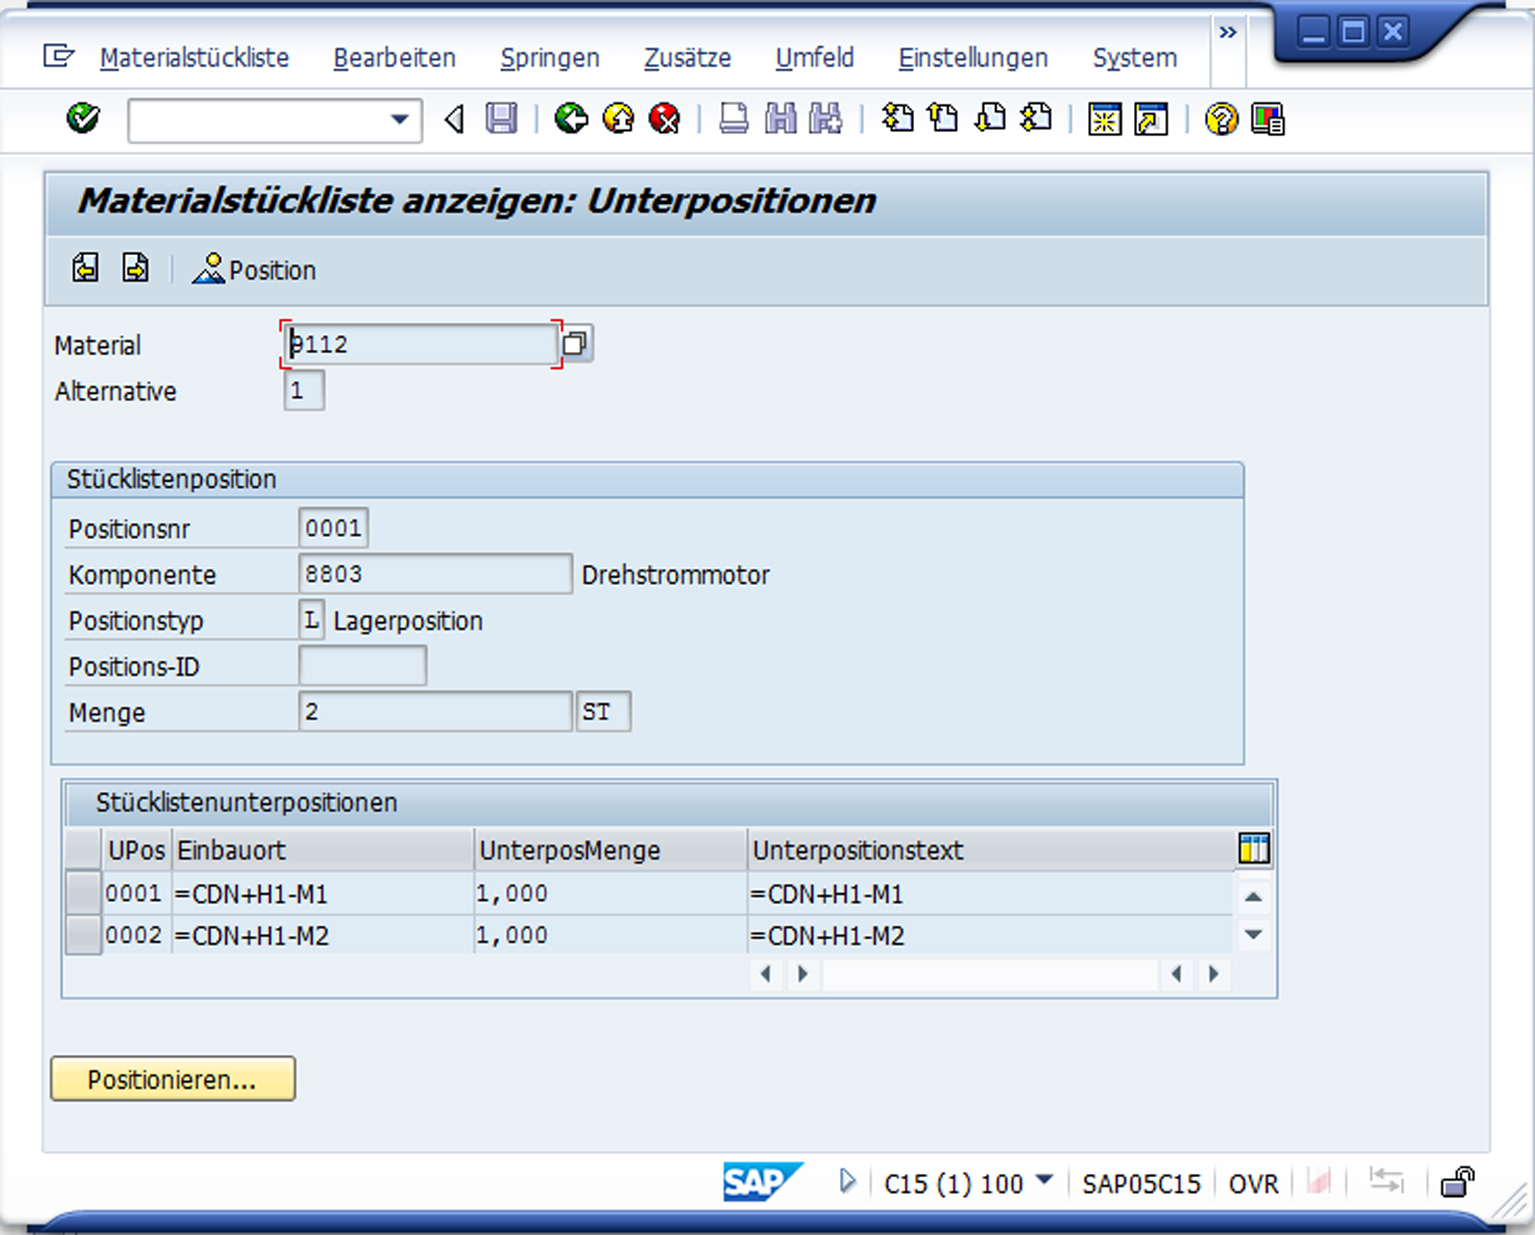This screenshot has height=1235, width=1535.
Task: Expand the hidden menu items chevron
Action: (1228, 33)
